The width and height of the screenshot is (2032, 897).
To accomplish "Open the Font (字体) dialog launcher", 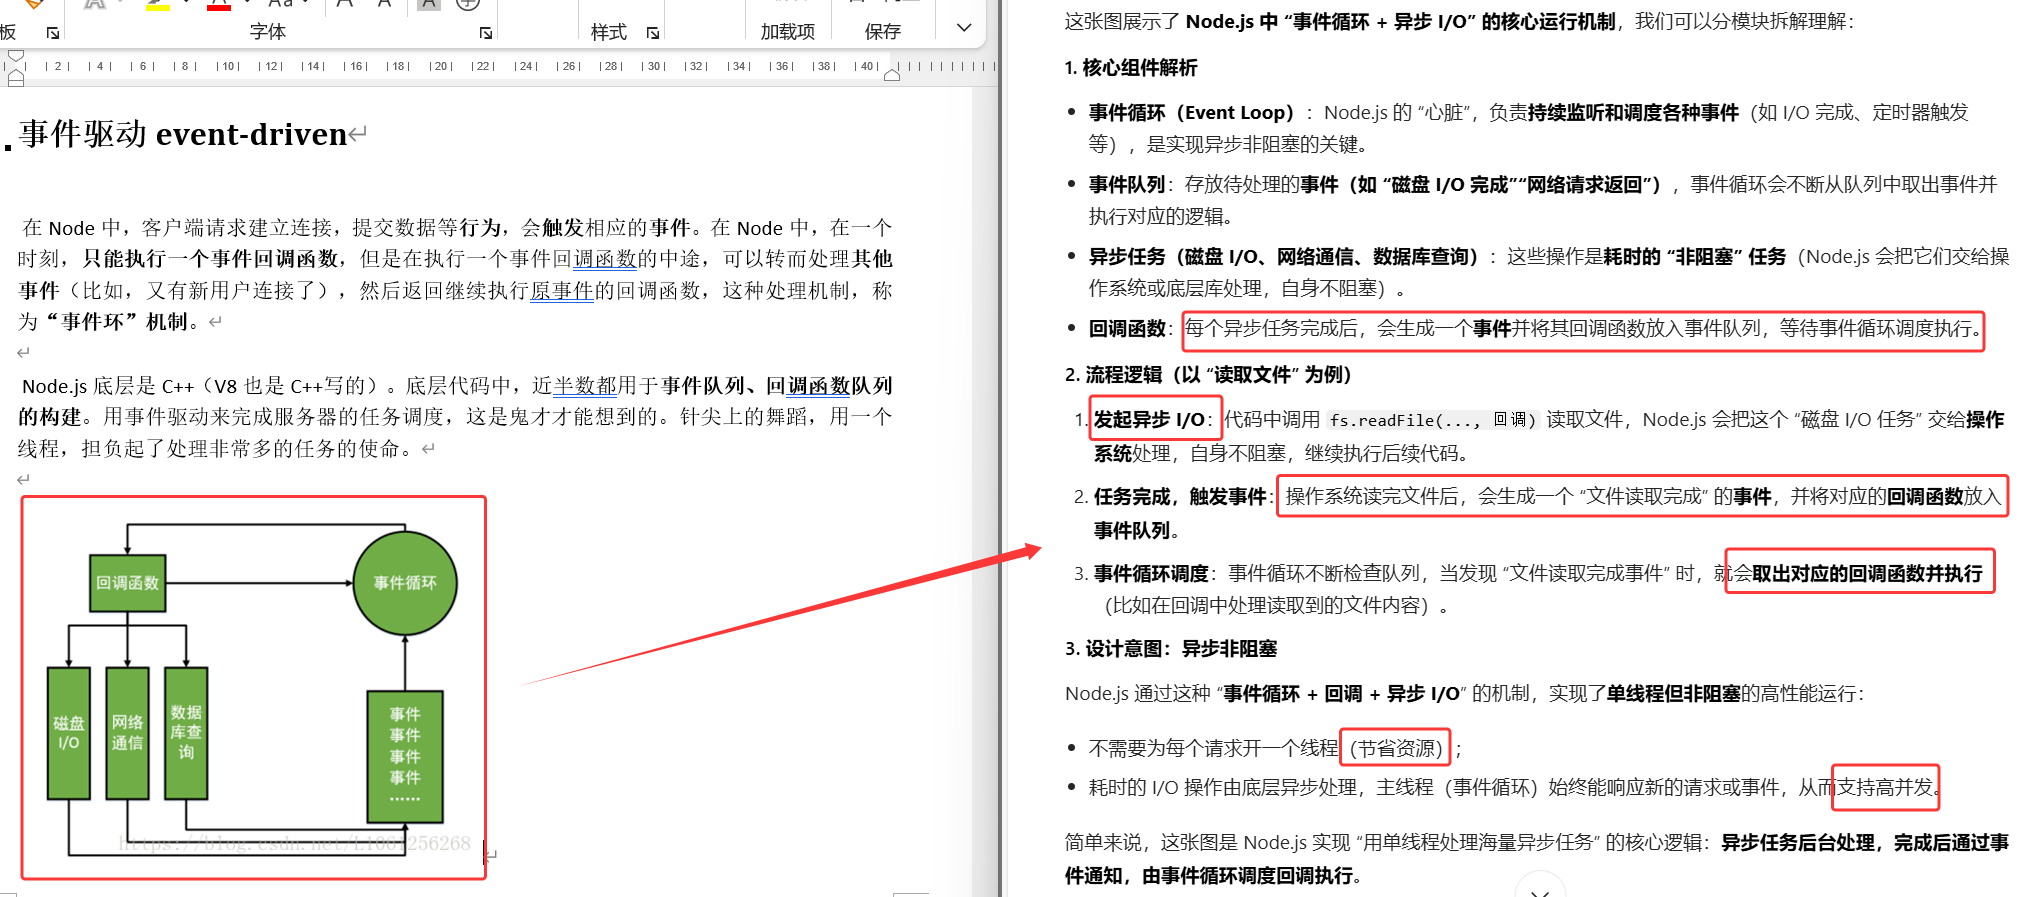I will coord(486,33).
